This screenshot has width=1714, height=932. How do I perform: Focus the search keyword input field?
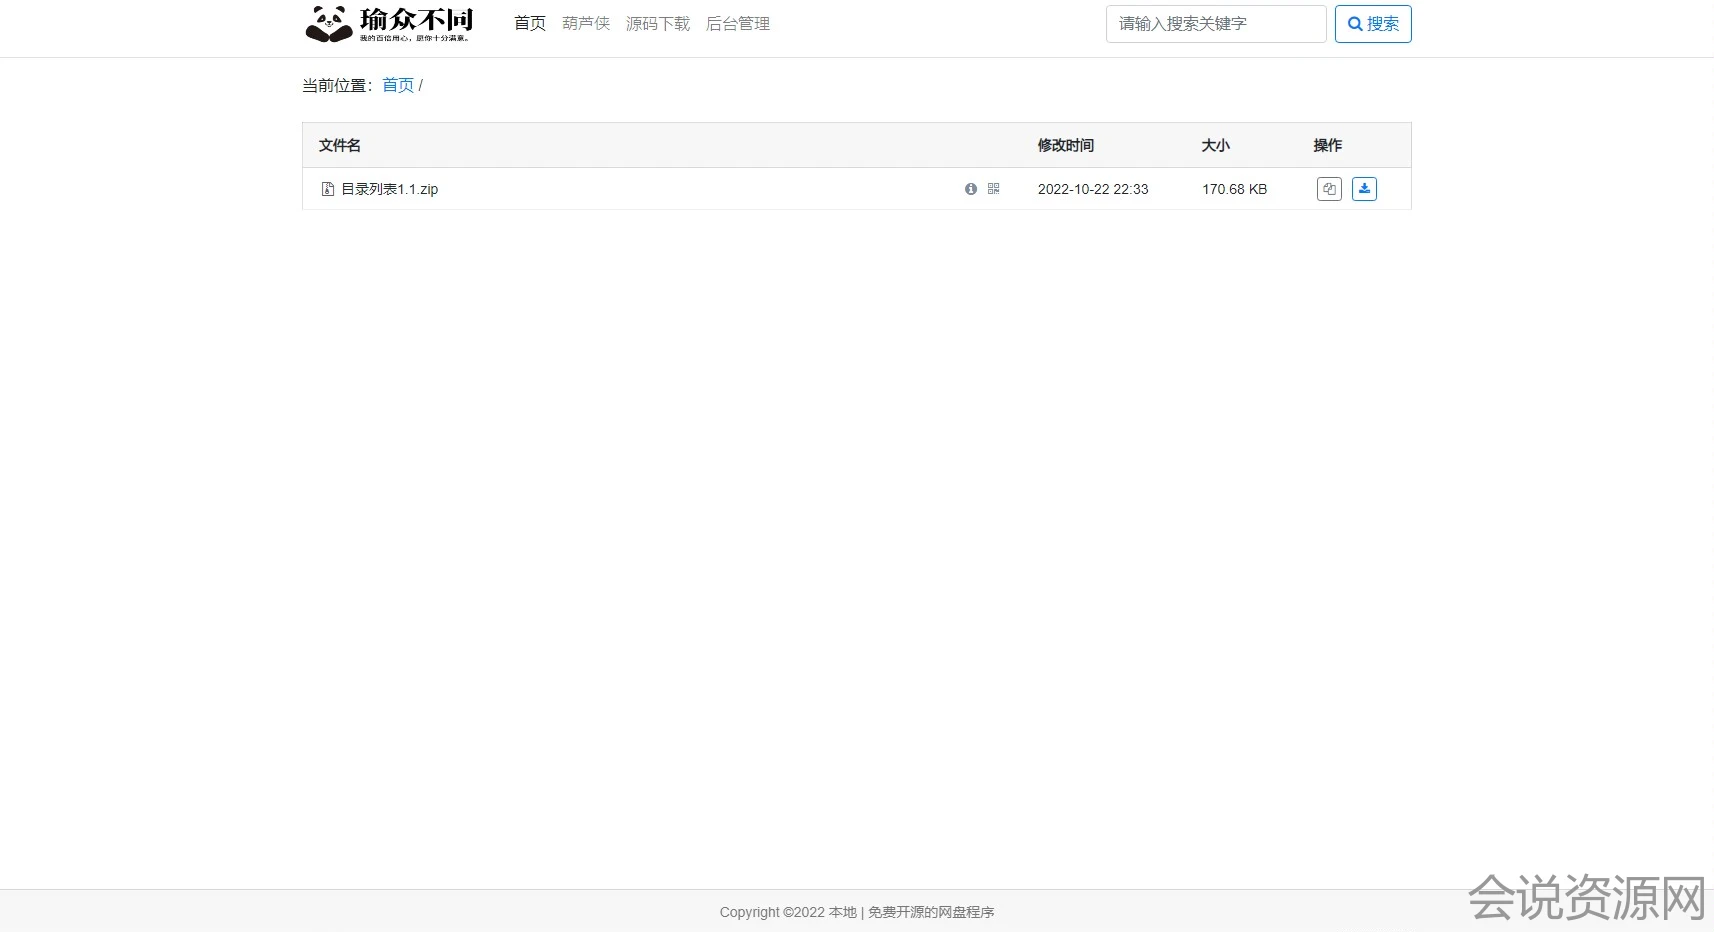click(x=1215, y=24)
